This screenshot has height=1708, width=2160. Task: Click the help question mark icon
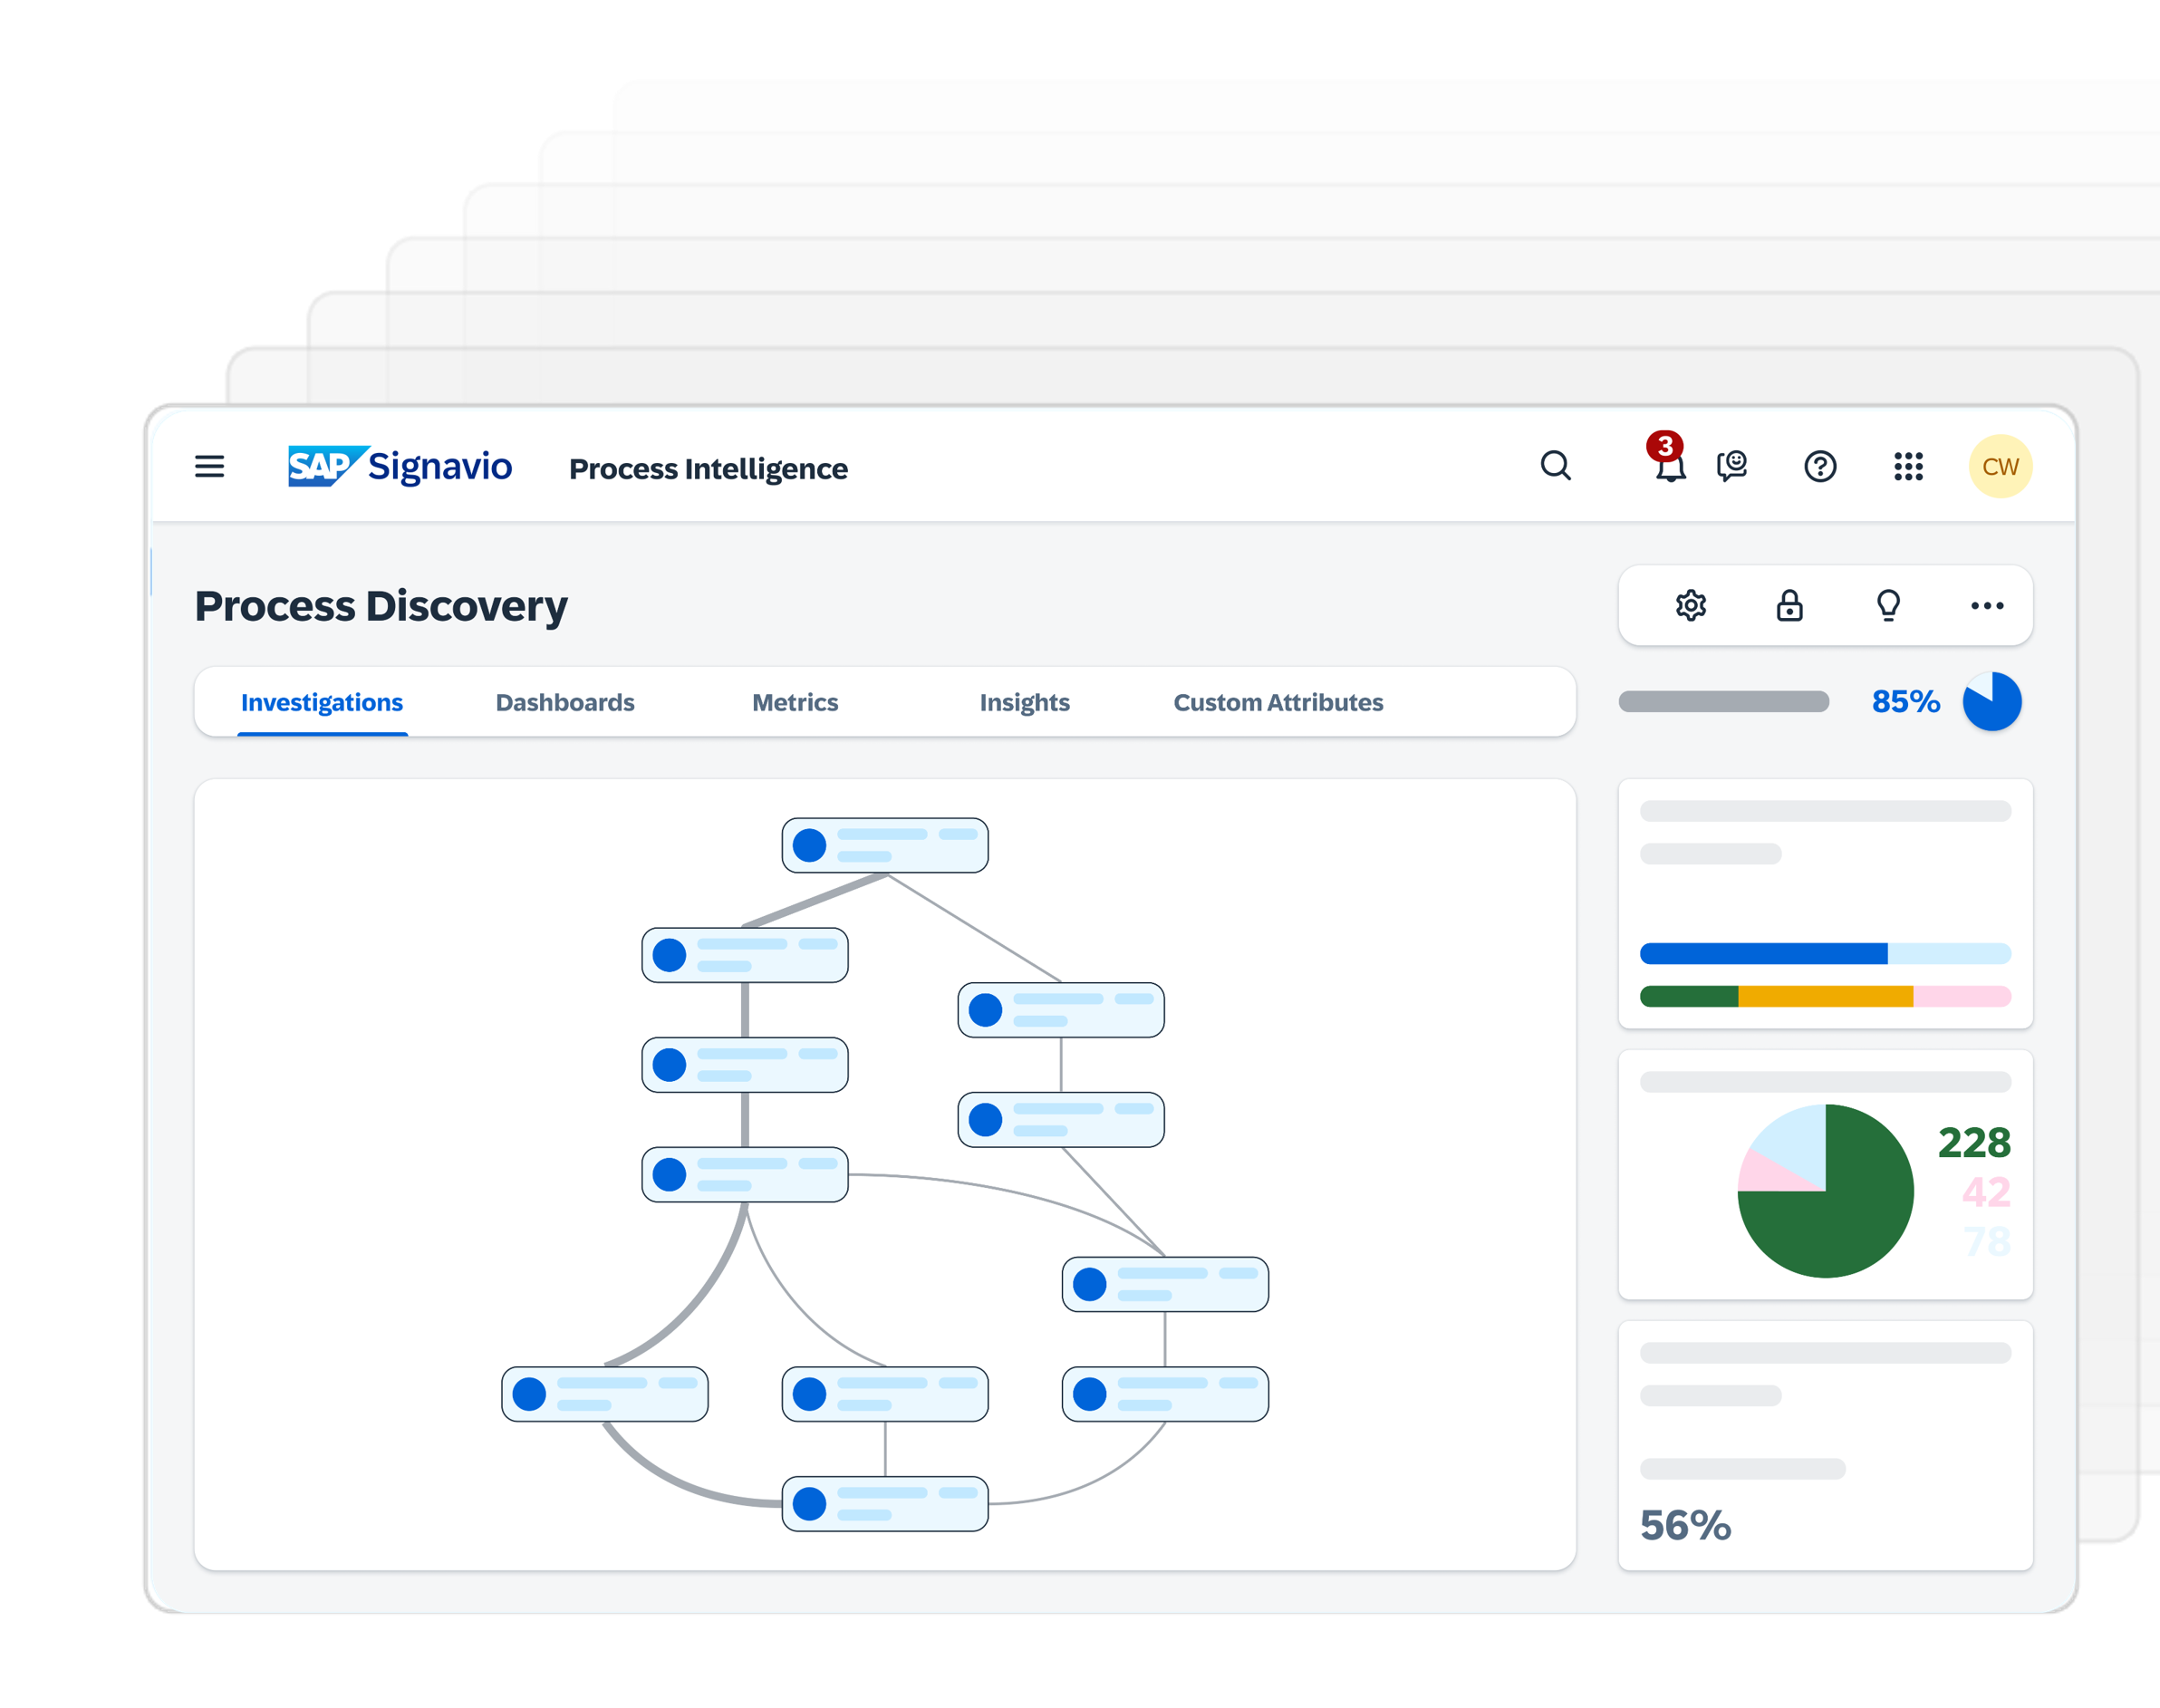[x=1820, y=466]
